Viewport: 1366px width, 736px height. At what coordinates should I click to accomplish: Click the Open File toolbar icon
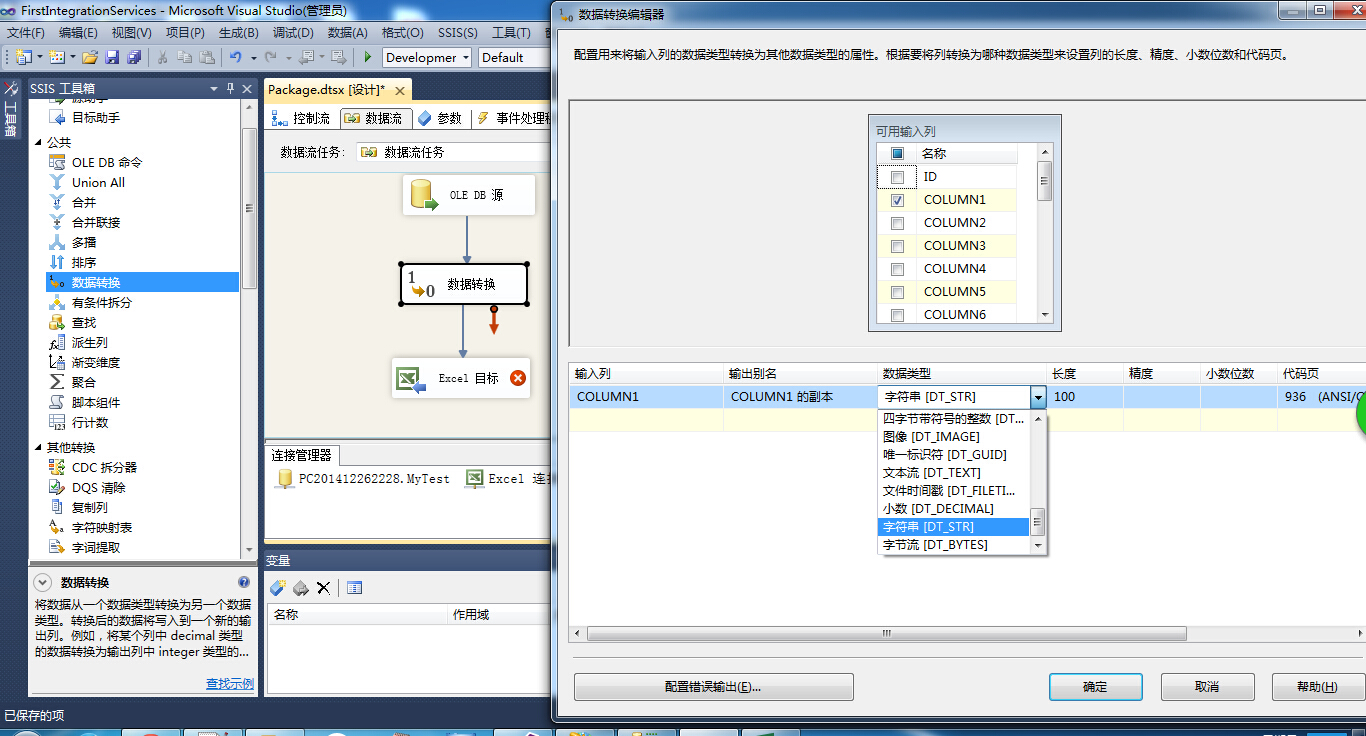pyautogui.click(x=90, y=57)
